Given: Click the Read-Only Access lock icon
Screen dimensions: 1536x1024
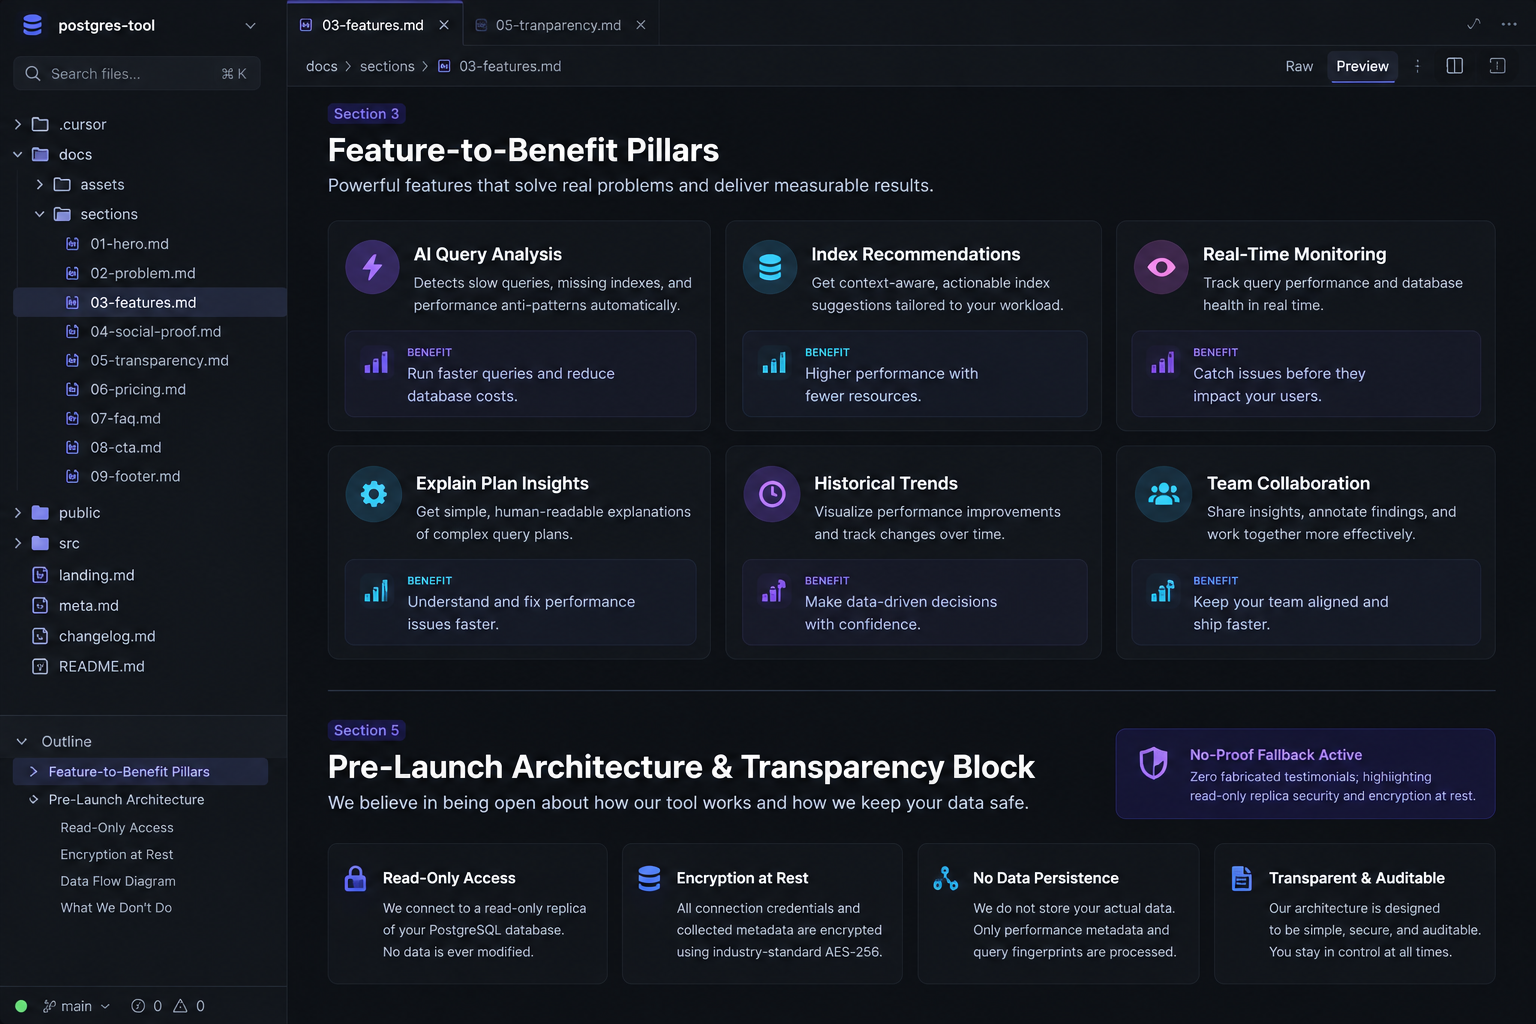Looking at the screenshot, I should point(355,879).
